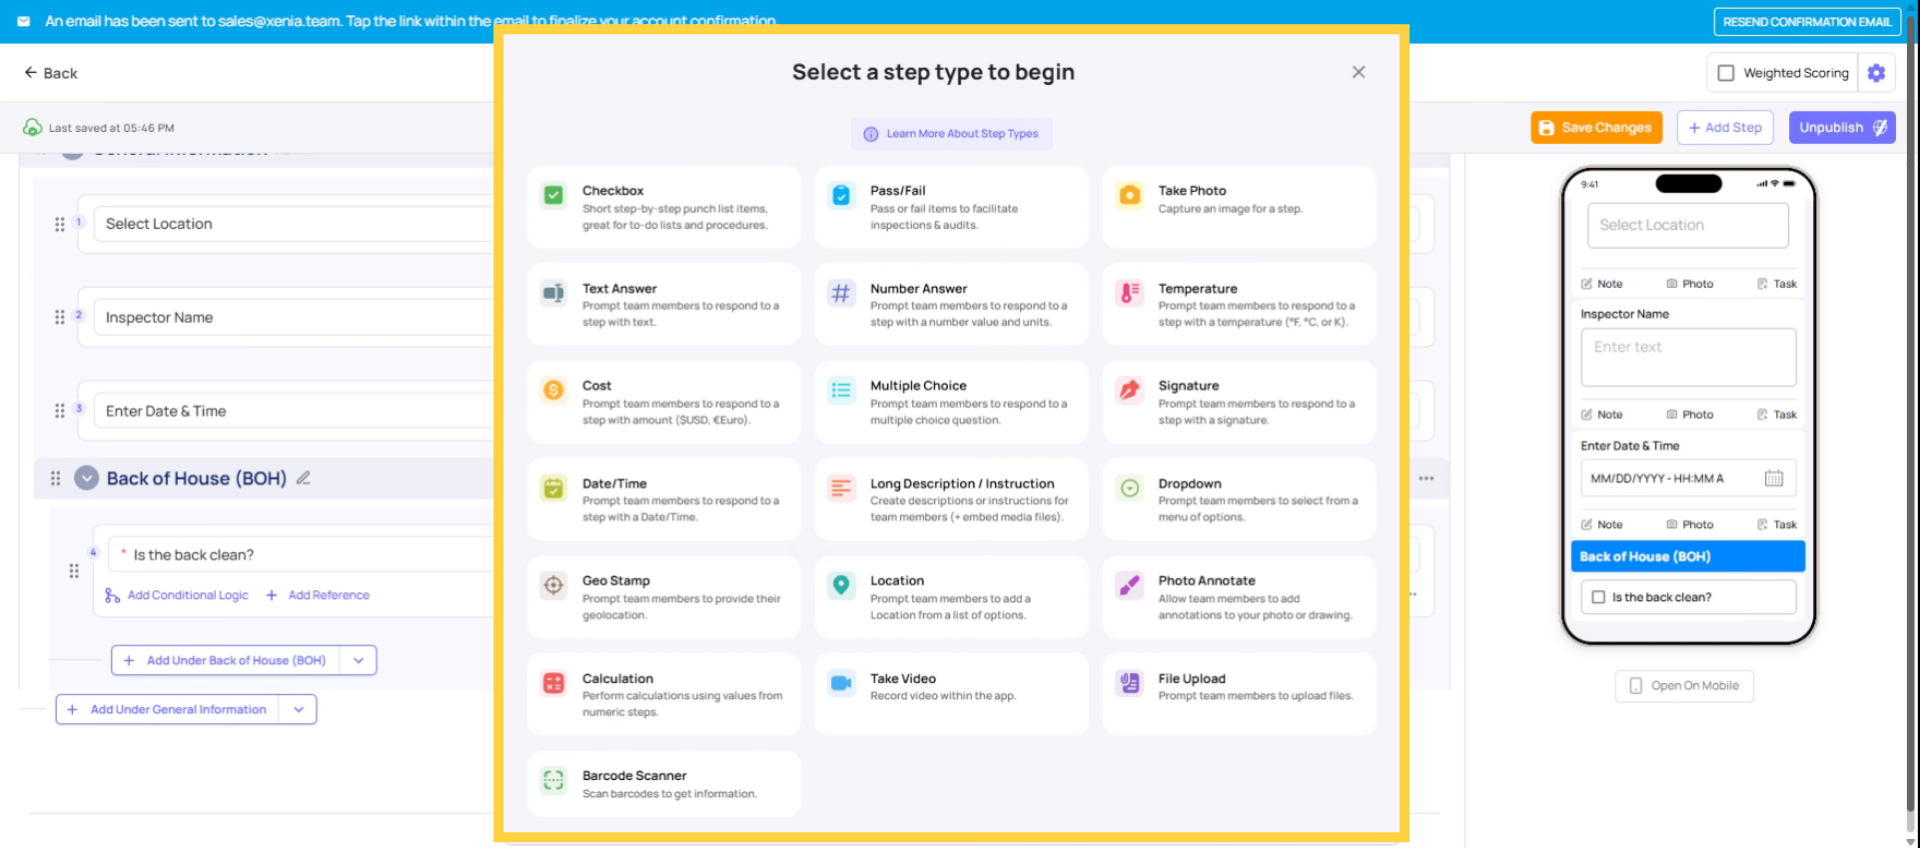The height and width of the screenshot is (848, 1920).
Task: Click the Add Step button
Action: click(1725, 127)
